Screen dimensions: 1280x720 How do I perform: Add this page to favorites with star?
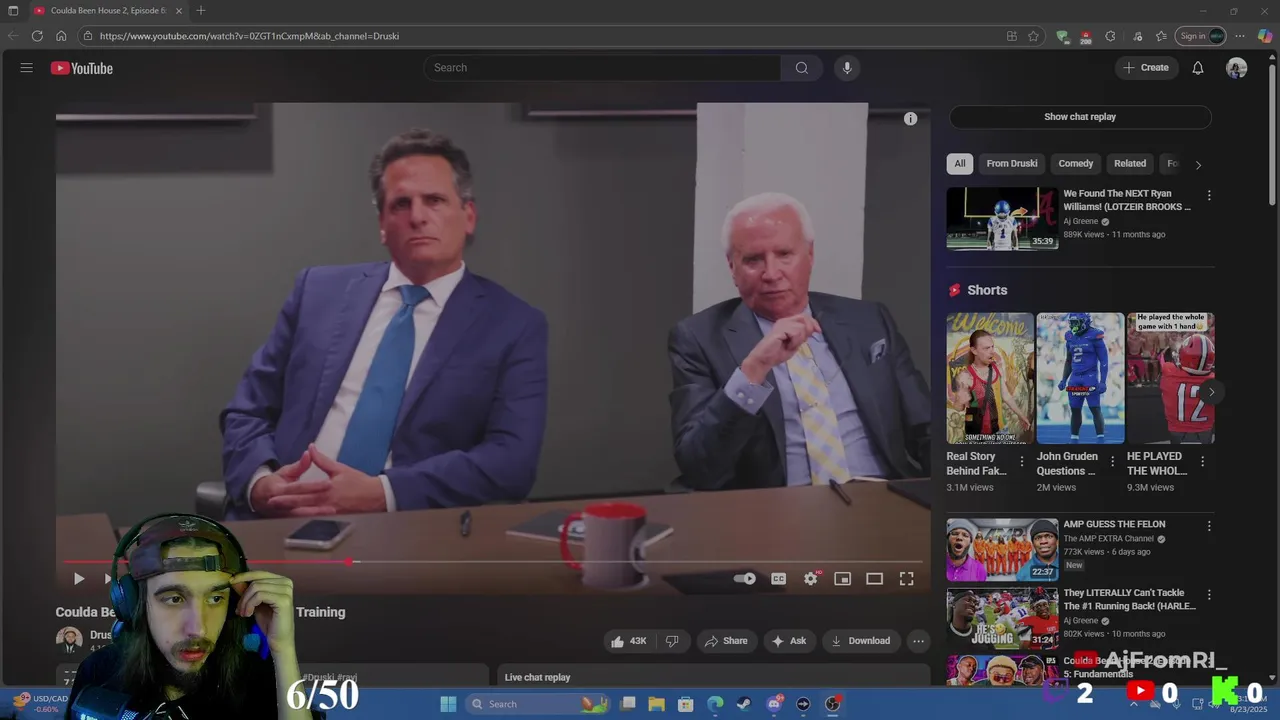(x=1033, y=36)
